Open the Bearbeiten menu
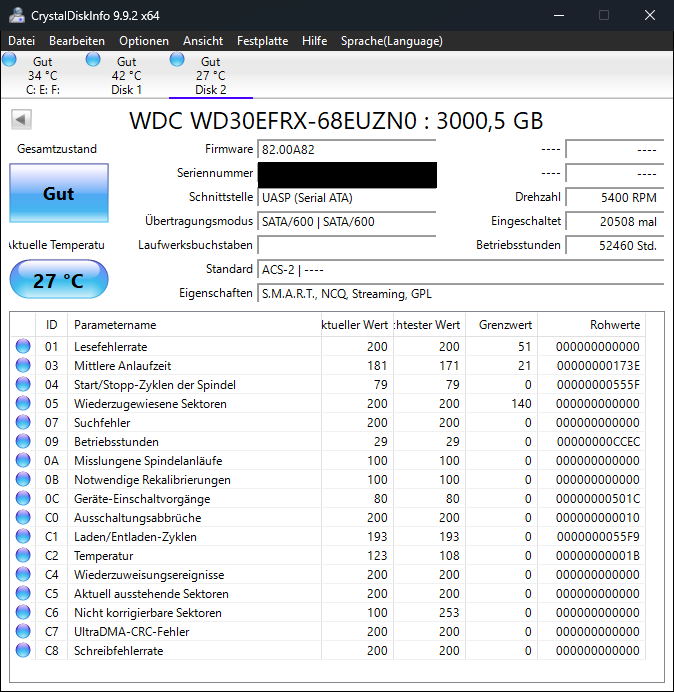 (77, 41)
